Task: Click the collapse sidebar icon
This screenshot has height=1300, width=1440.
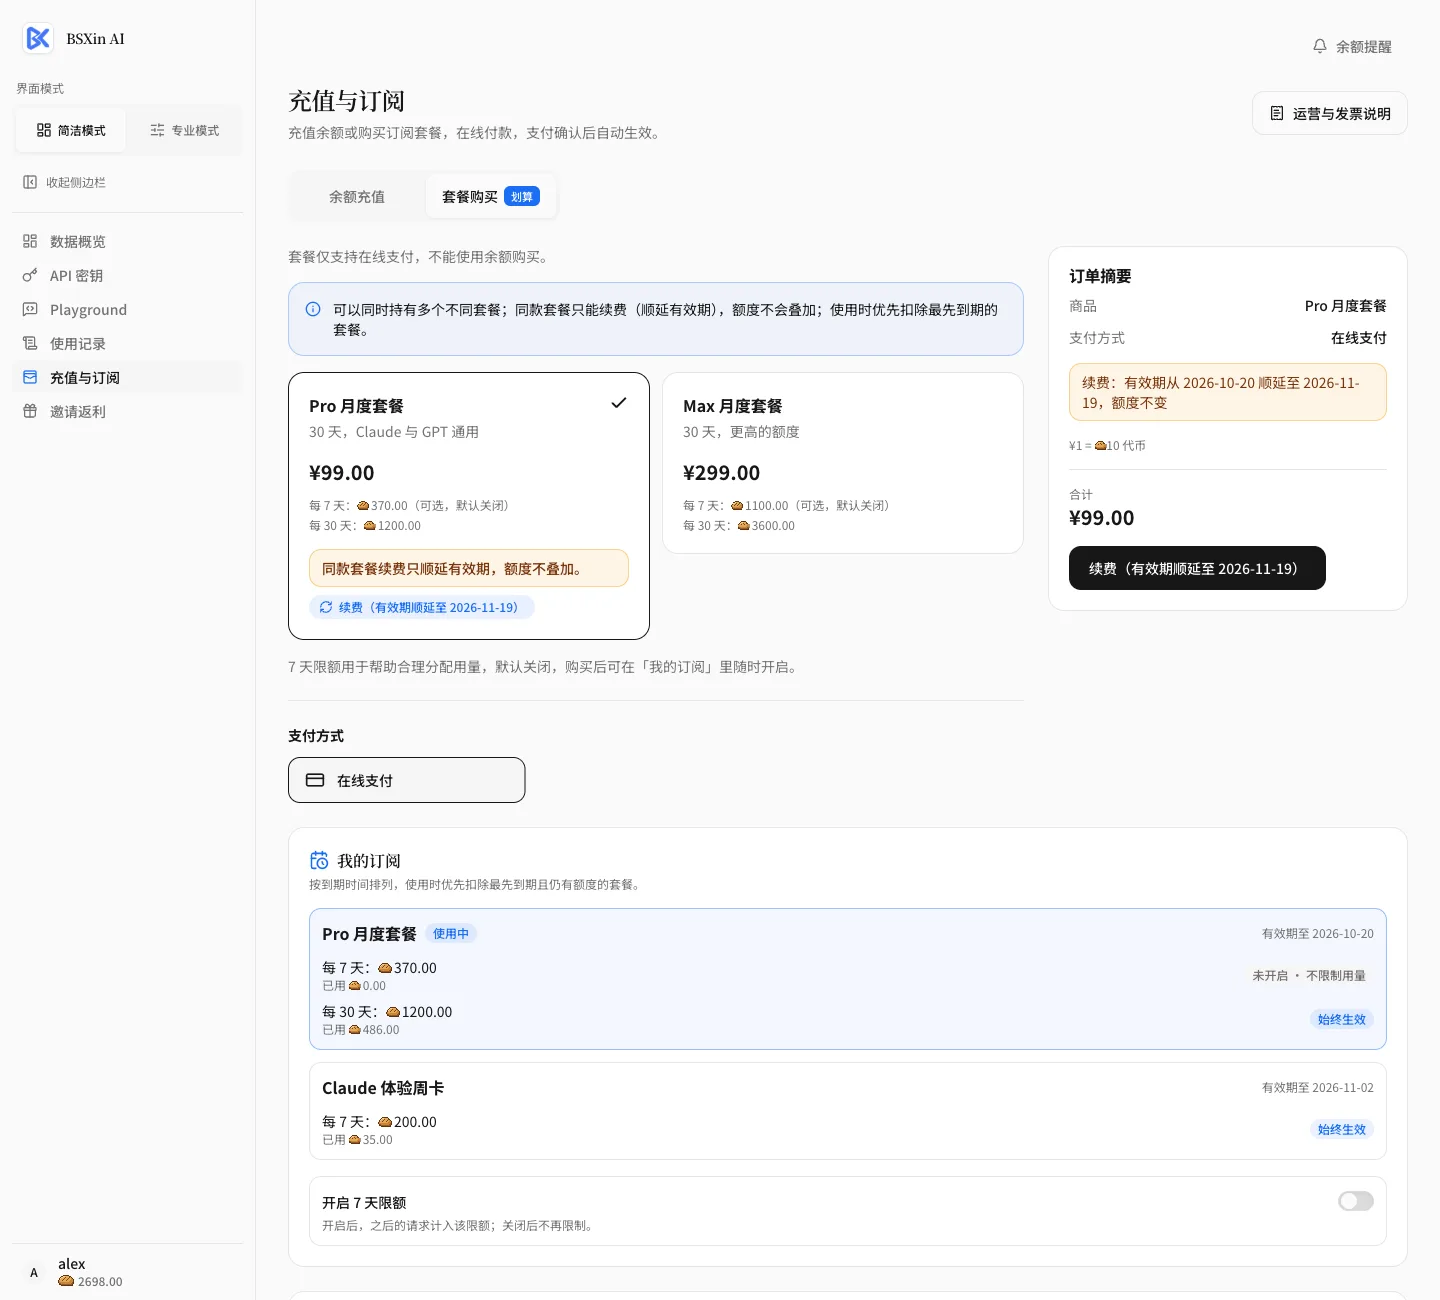Action: coord(30,182)
